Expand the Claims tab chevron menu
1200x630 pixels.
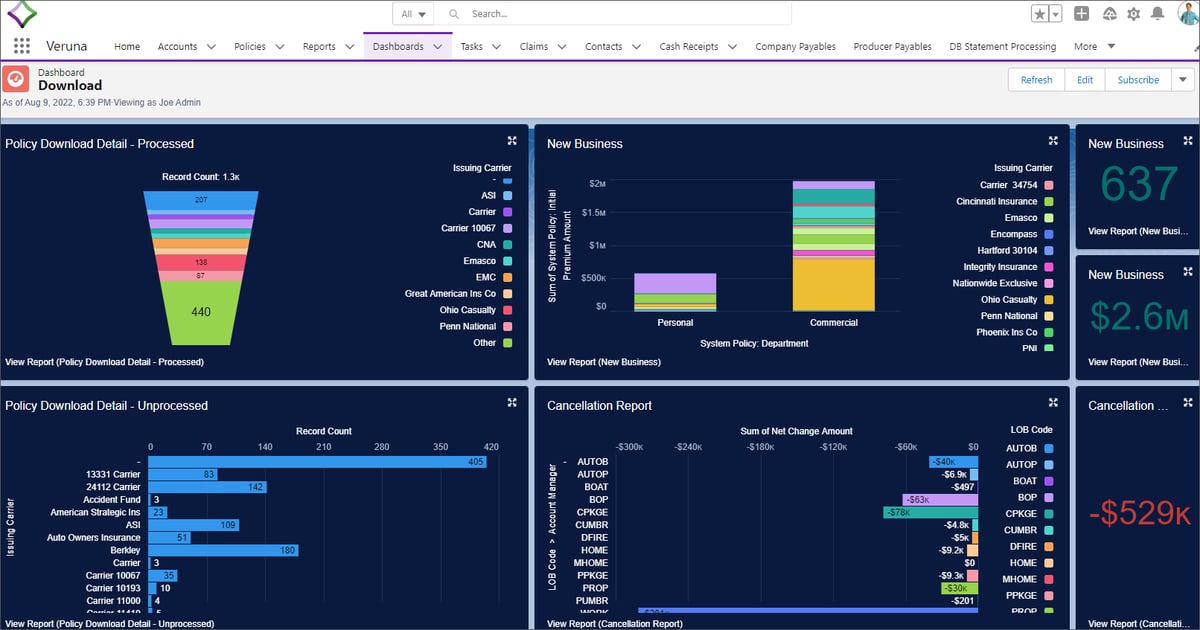pos(562,46)
